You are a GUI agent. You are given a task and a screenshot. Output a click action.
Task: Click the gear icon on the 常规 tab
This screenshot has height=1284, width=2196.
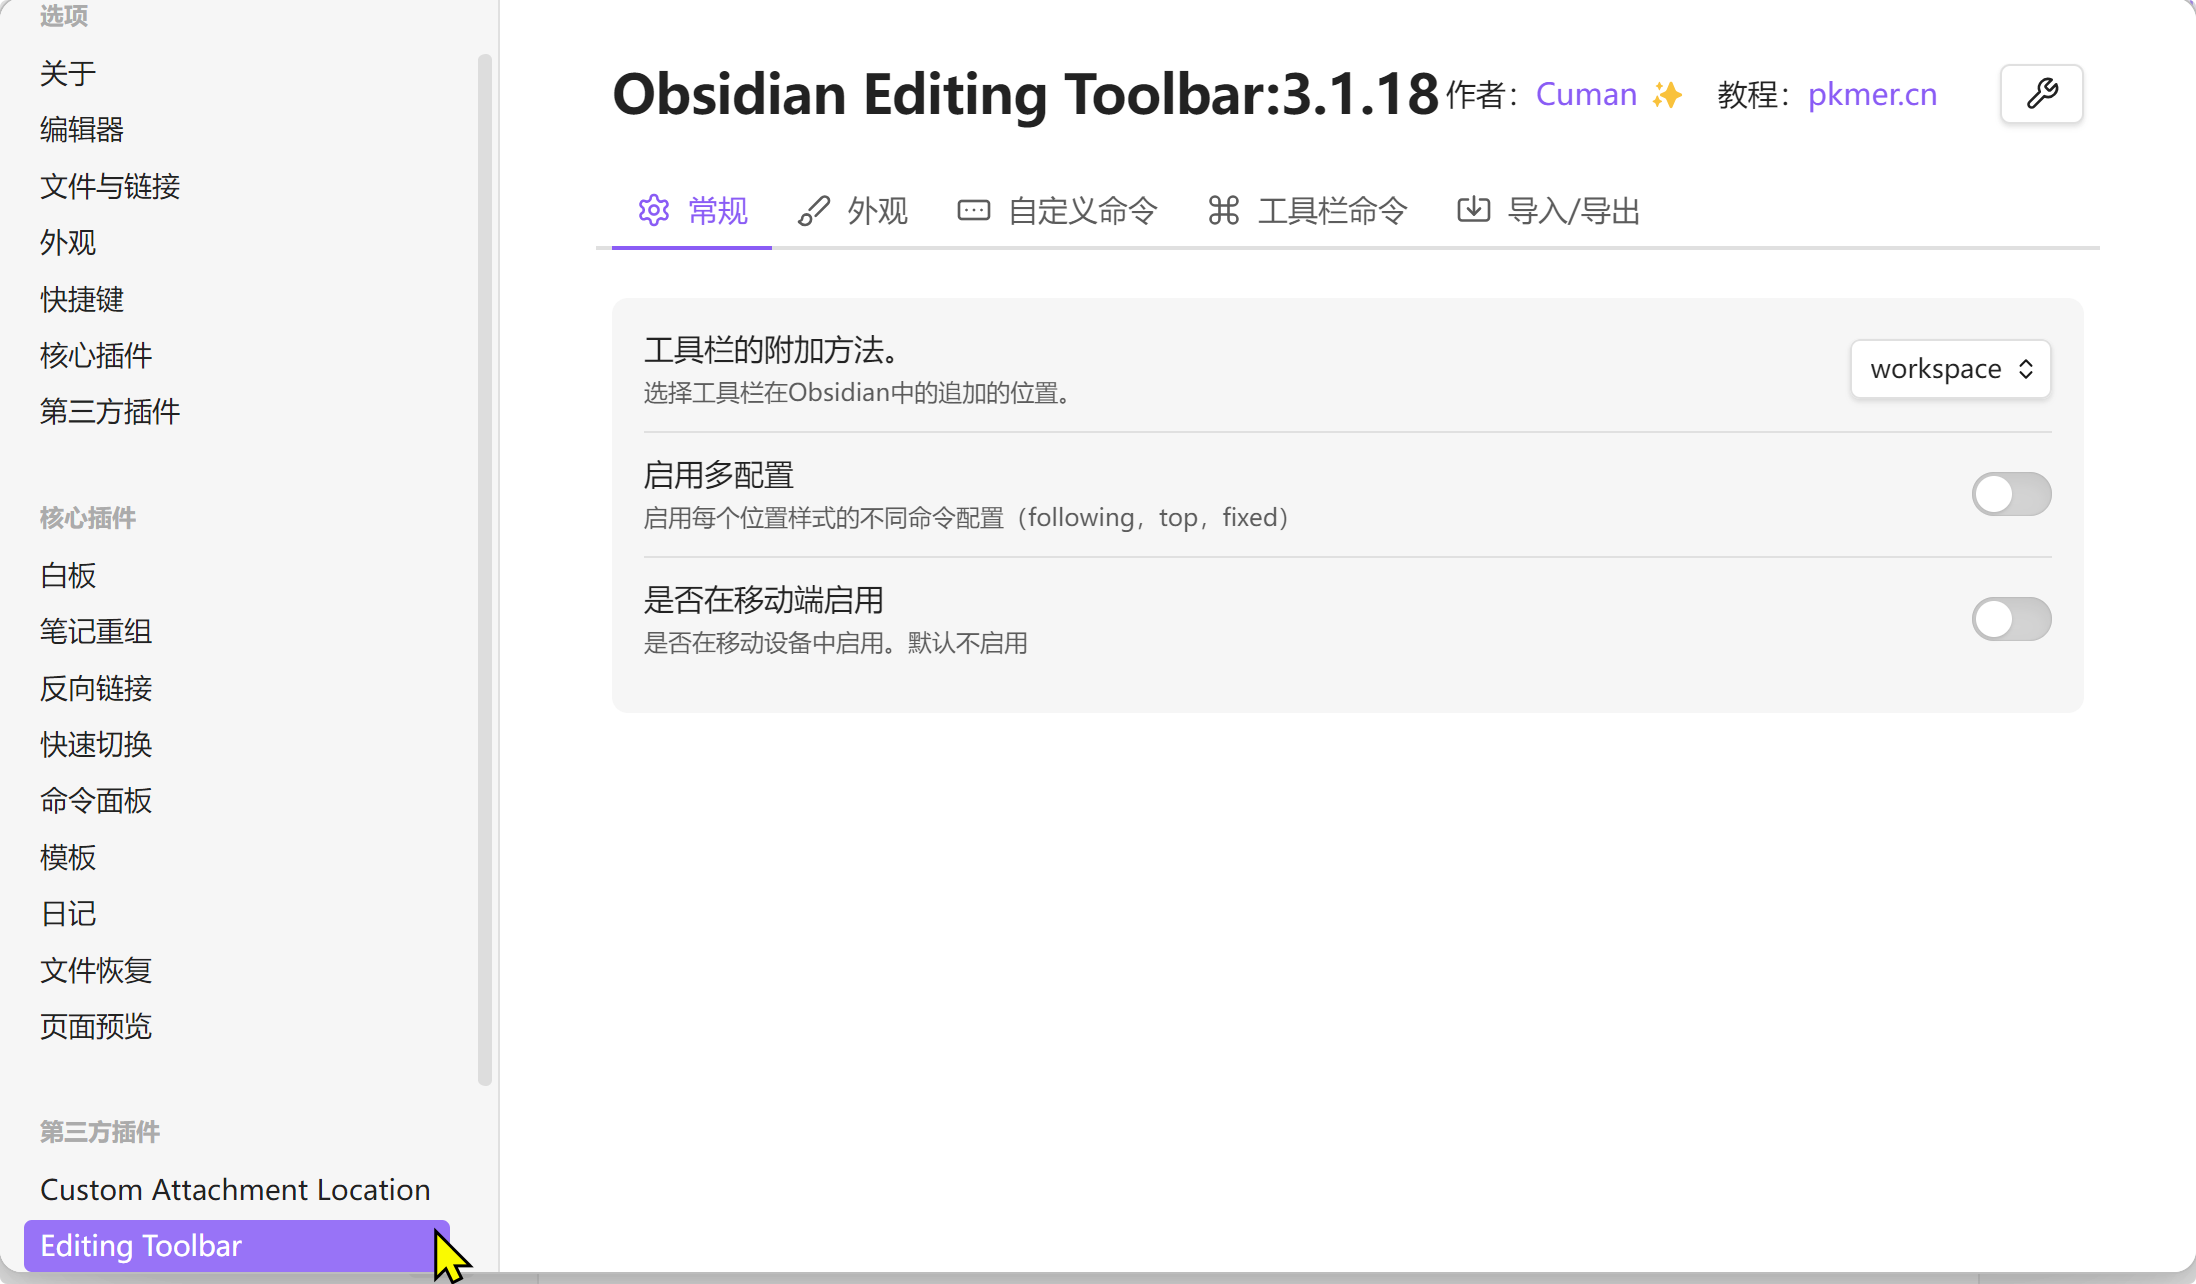653,210
